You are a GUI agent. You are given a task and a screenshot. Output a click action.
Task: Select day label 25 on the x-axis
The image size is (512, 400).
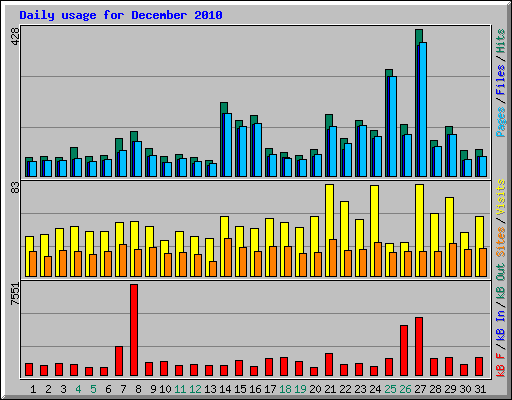390,389
